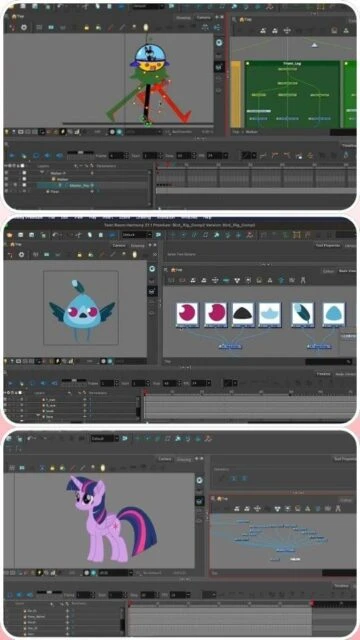This screenshot has height=640, width=360.
Task: Switch to the Camera tab in the walker rig window
Action: coord(204,18)
